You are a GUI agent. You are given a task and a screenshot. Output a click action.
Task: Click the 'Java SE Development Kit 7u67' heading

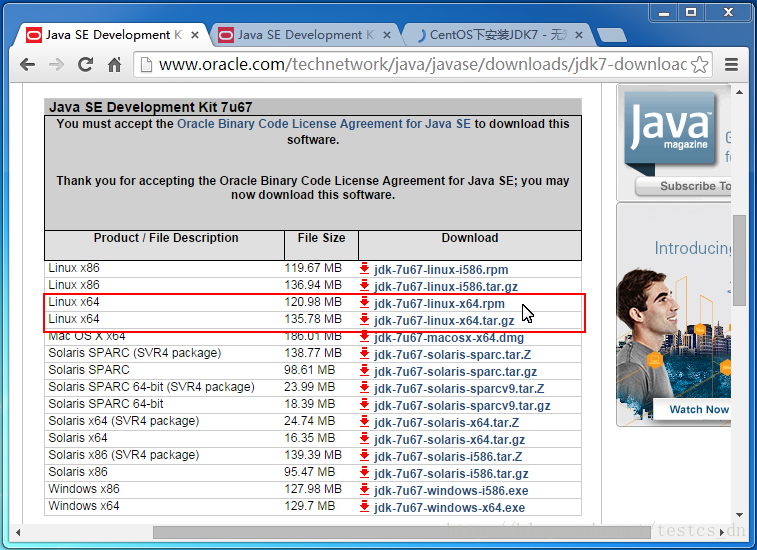tap(151, 107)
